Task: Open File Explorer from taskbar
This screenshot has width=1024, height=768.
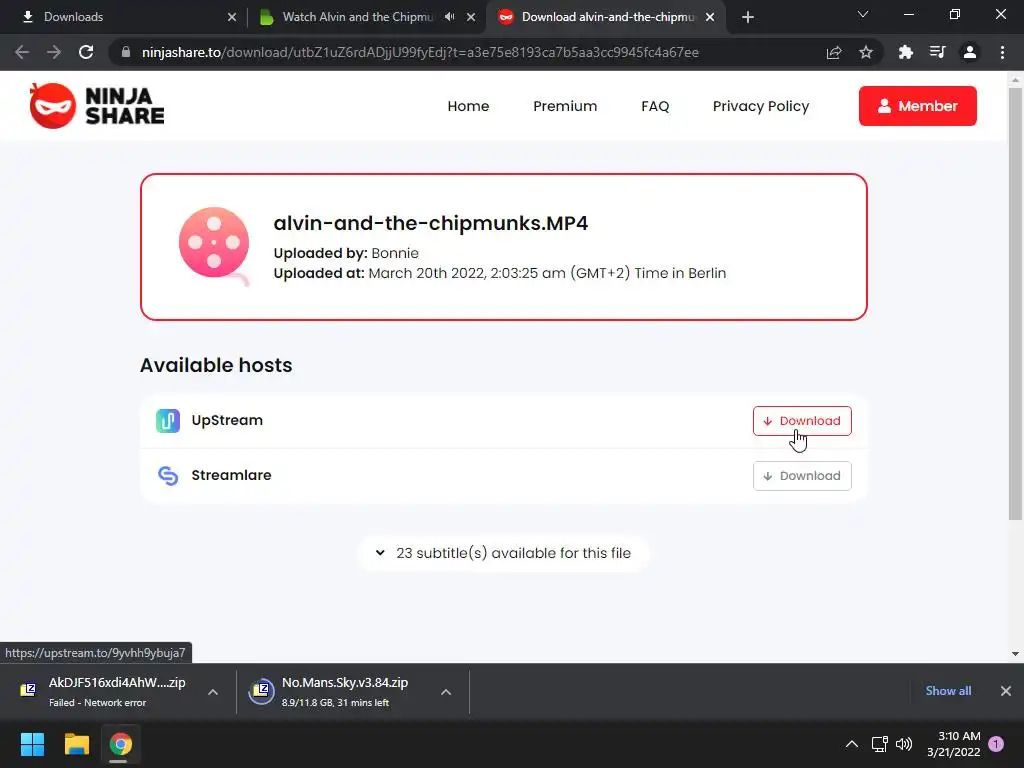Action: [76, 744]
